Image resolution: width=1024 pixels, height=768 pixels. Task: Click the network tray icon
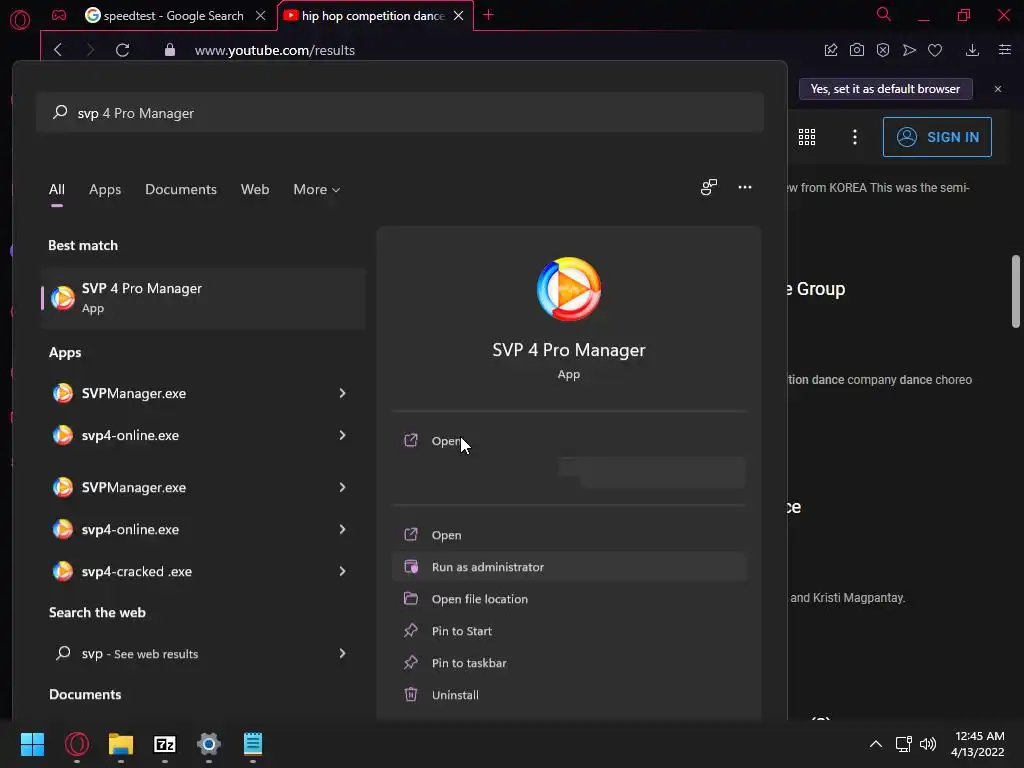(x=904, y=744)
